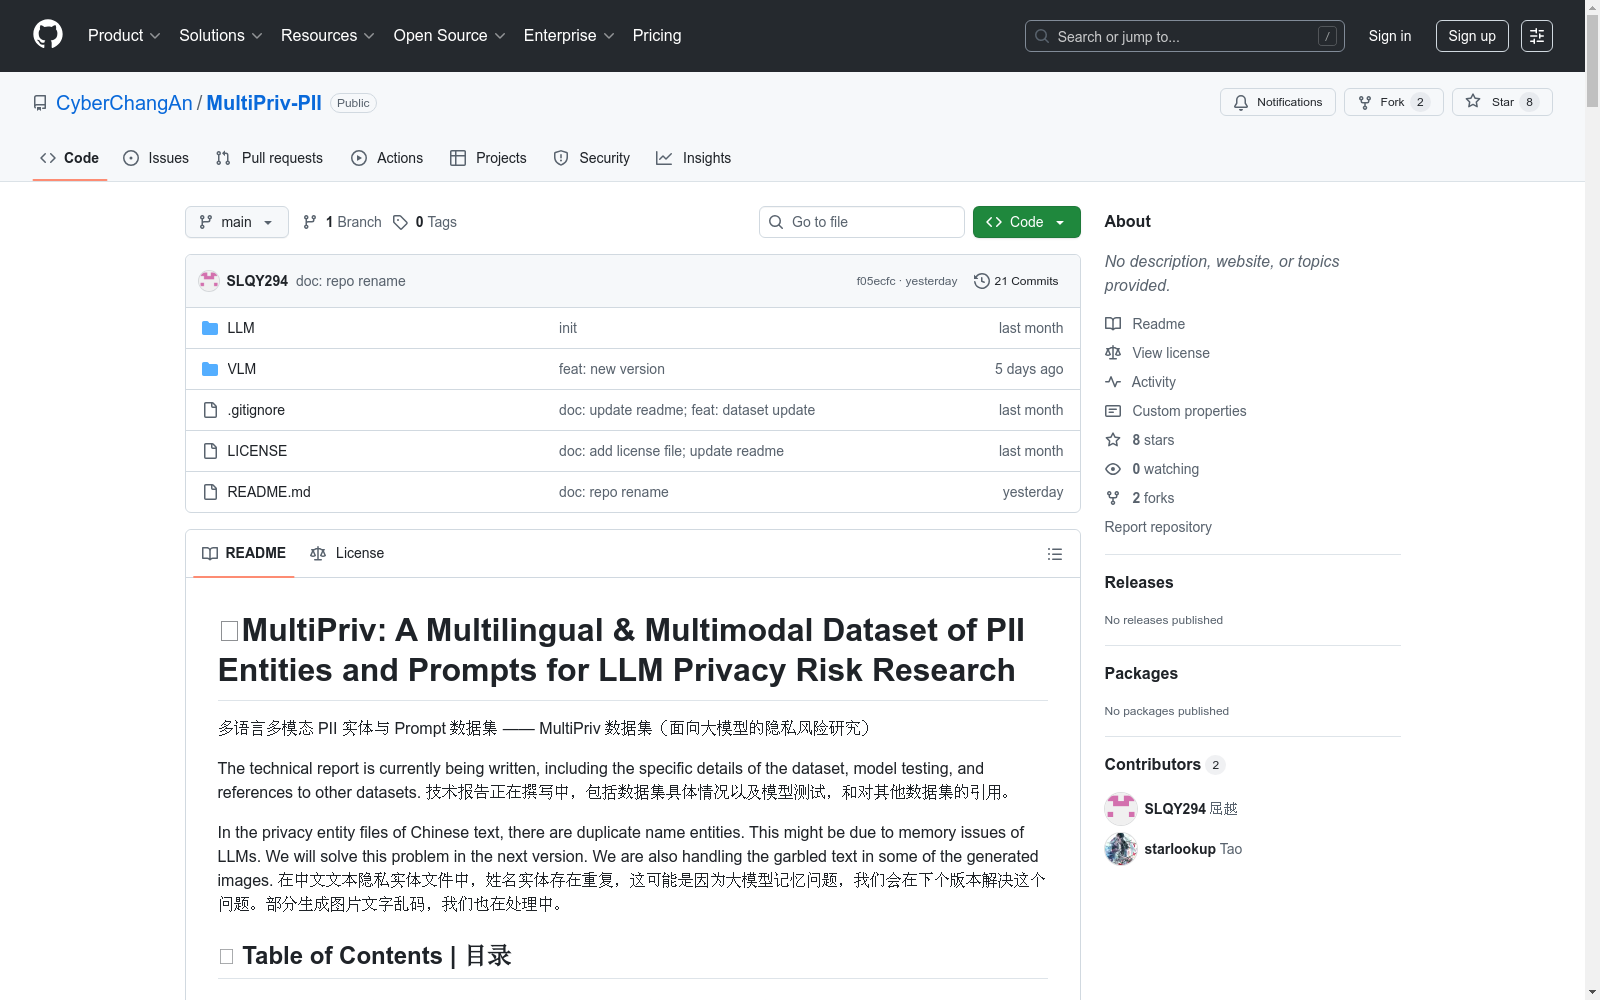Click the Sign up button

pyautogui.click(x=1472, y=36)
